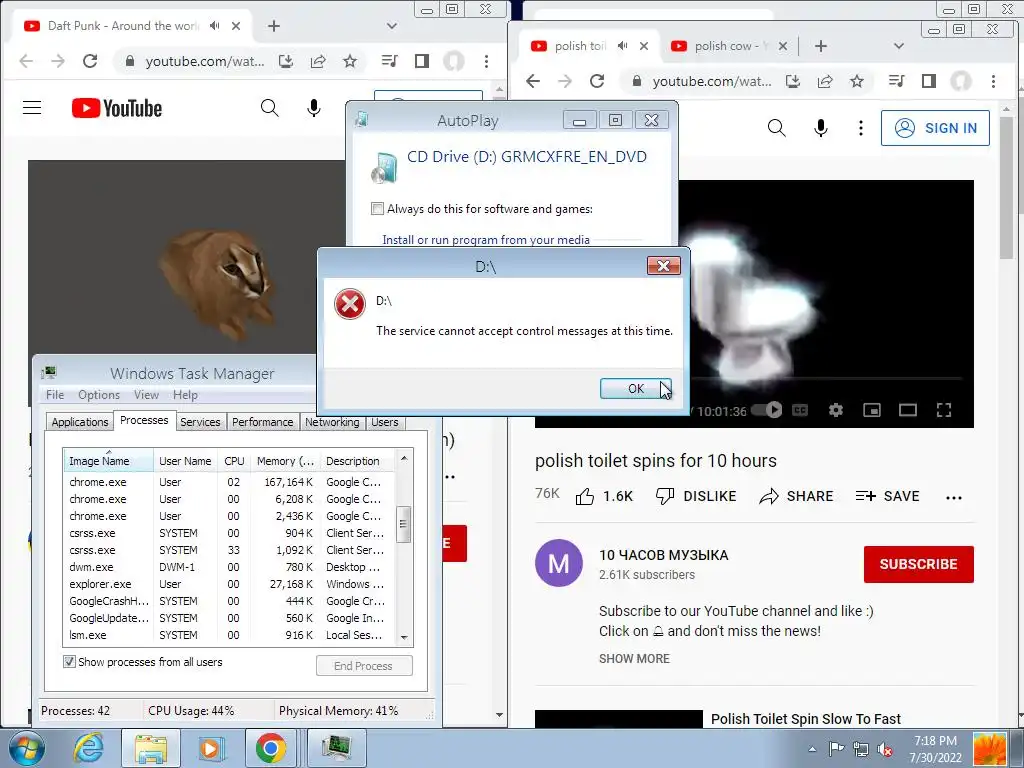Sort processes by CPU column header

[234, 460]
